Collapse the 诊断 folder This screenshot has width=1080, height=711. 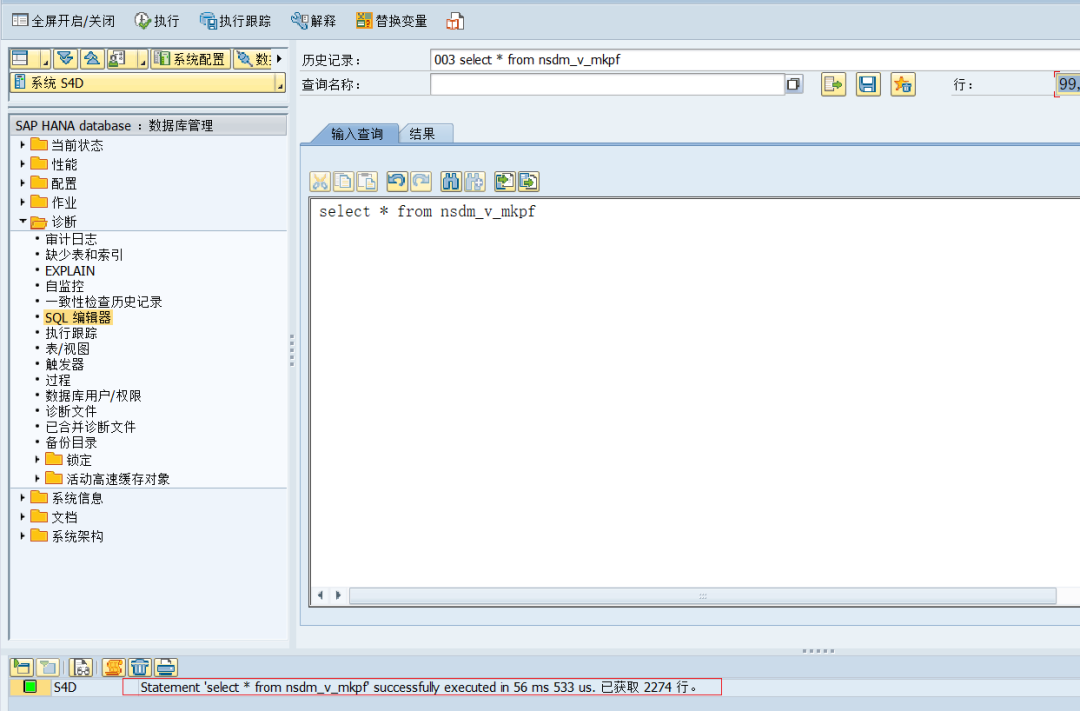click(x=23, y=221)
